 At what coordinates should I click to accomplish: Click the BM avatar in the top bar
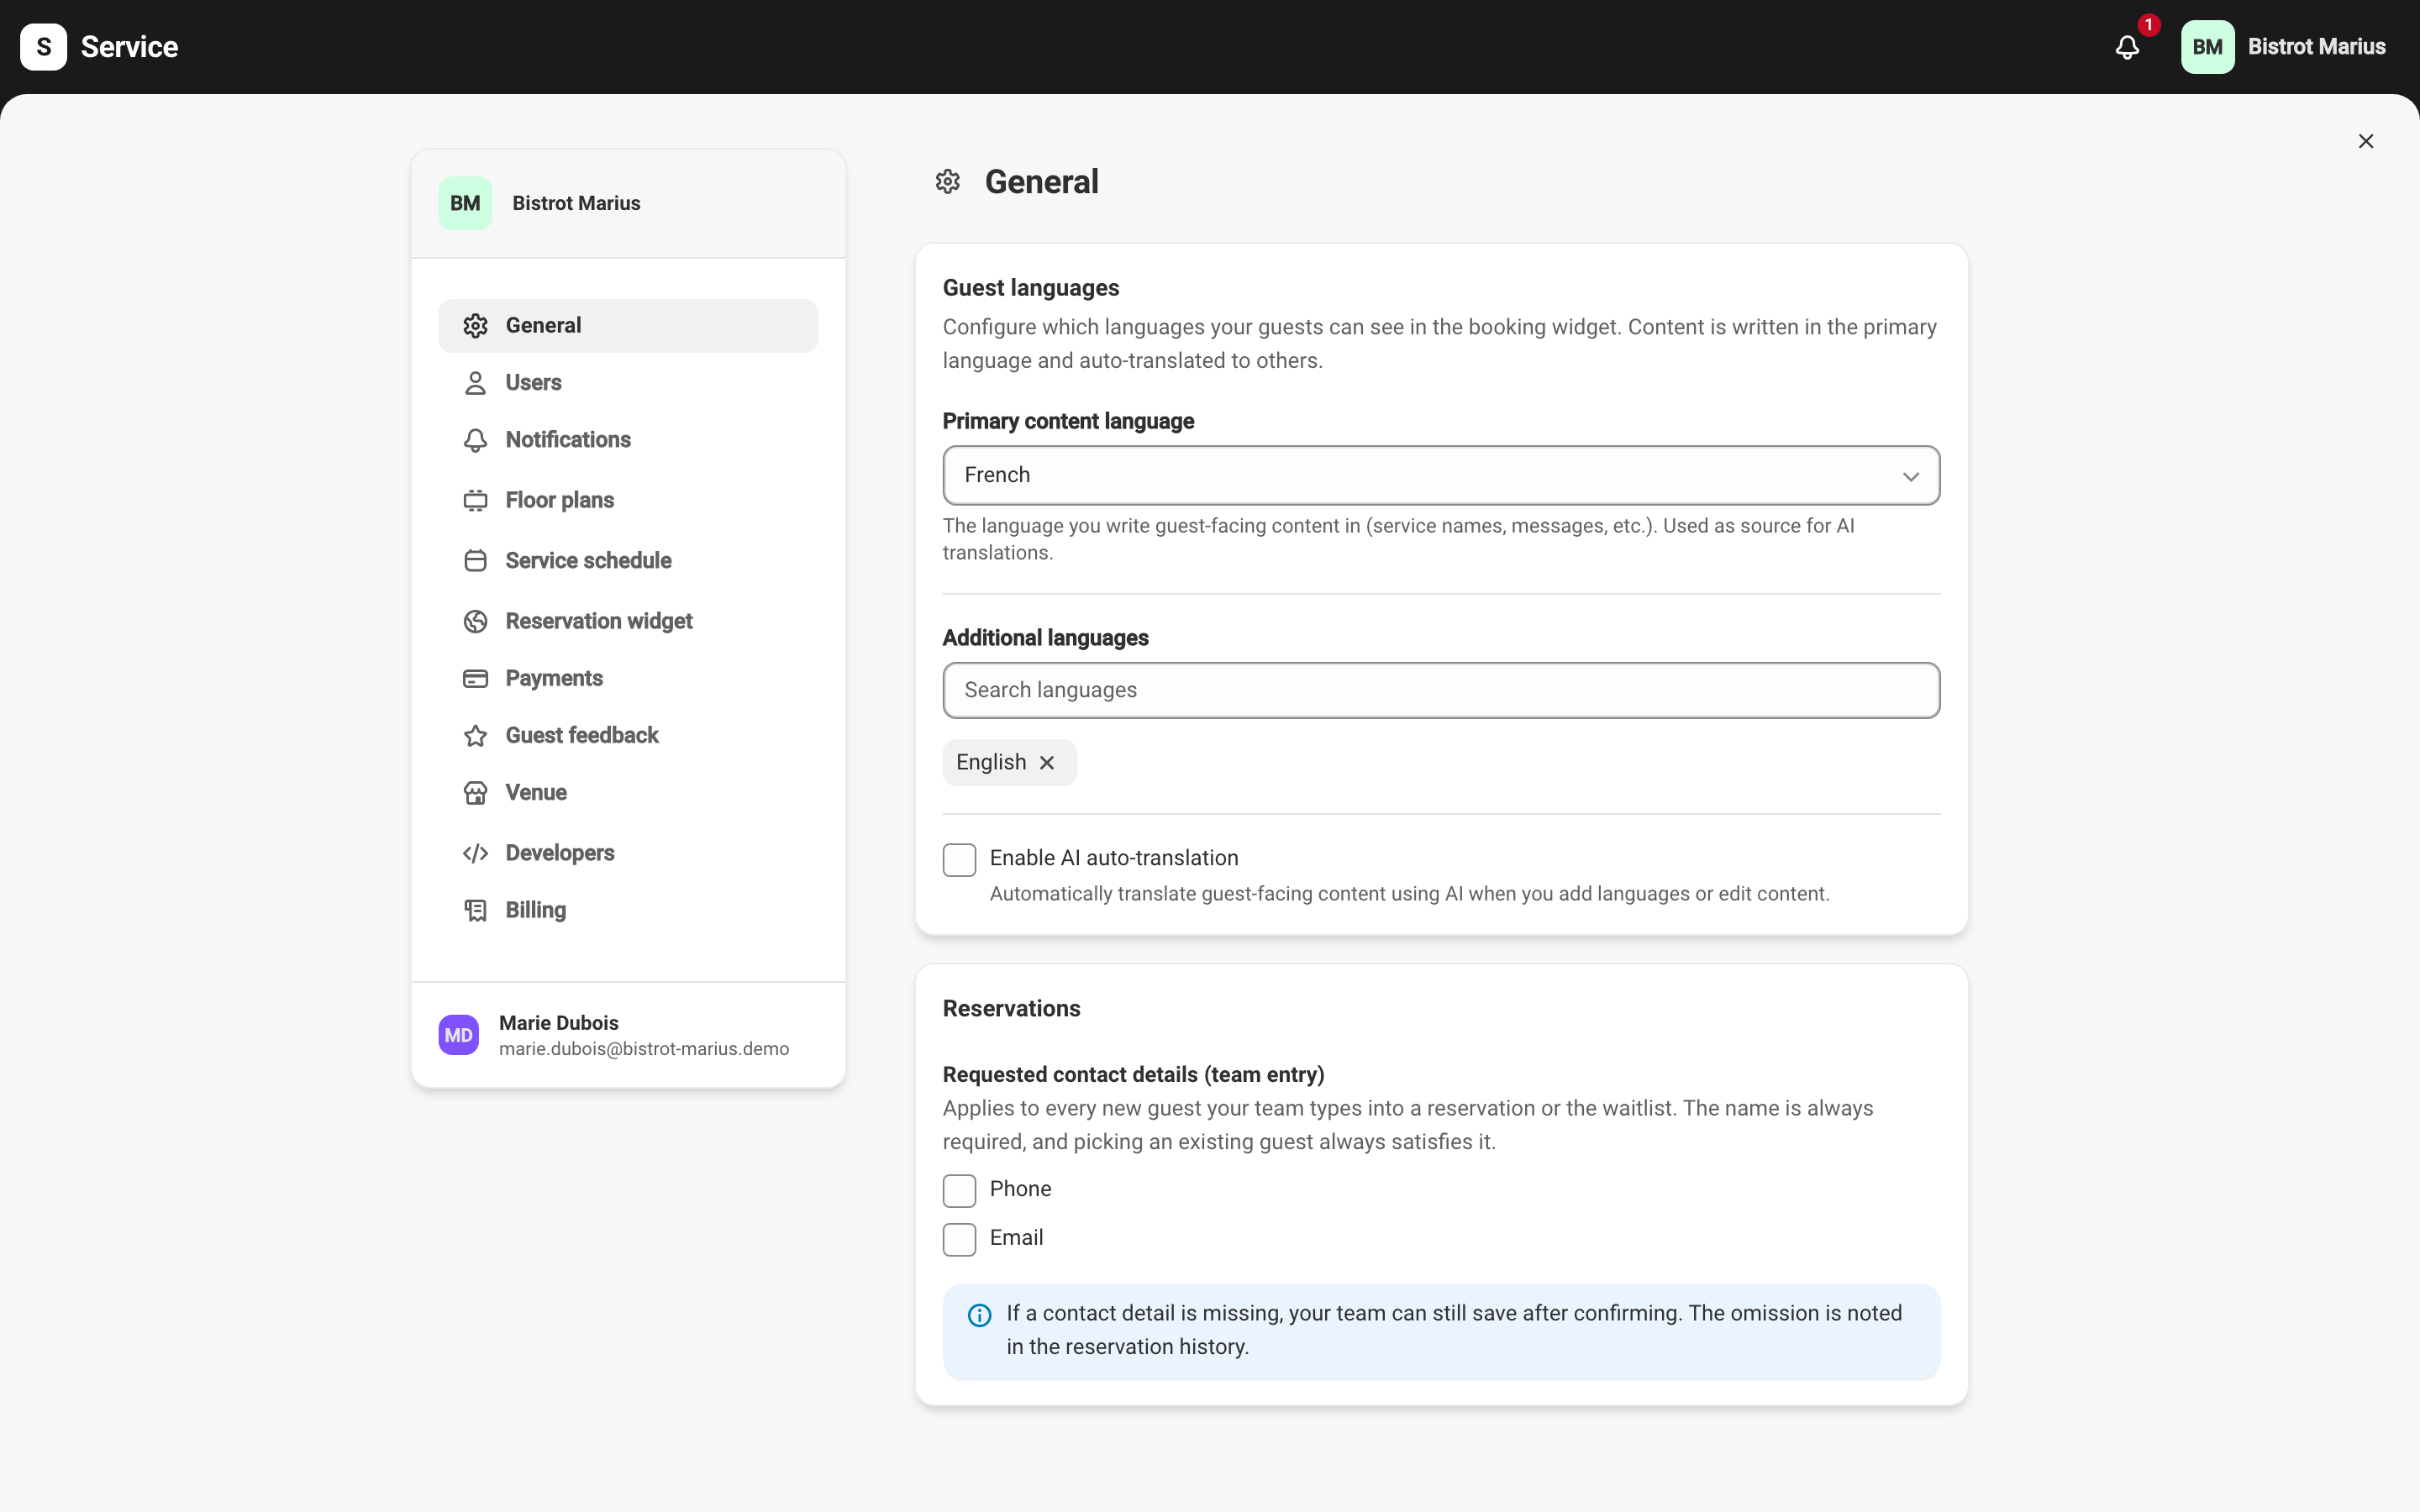pyautogui.click(x=2207, y=47)
